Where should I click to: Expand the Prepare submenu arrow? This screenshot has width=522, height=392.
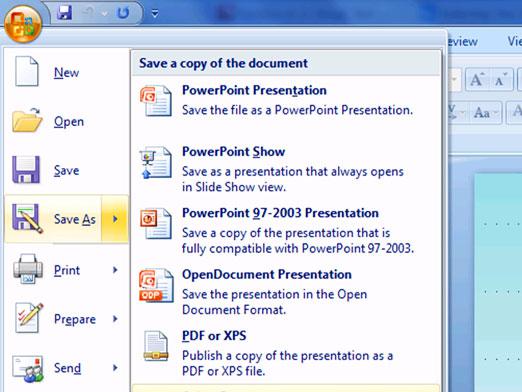[115, 319]
